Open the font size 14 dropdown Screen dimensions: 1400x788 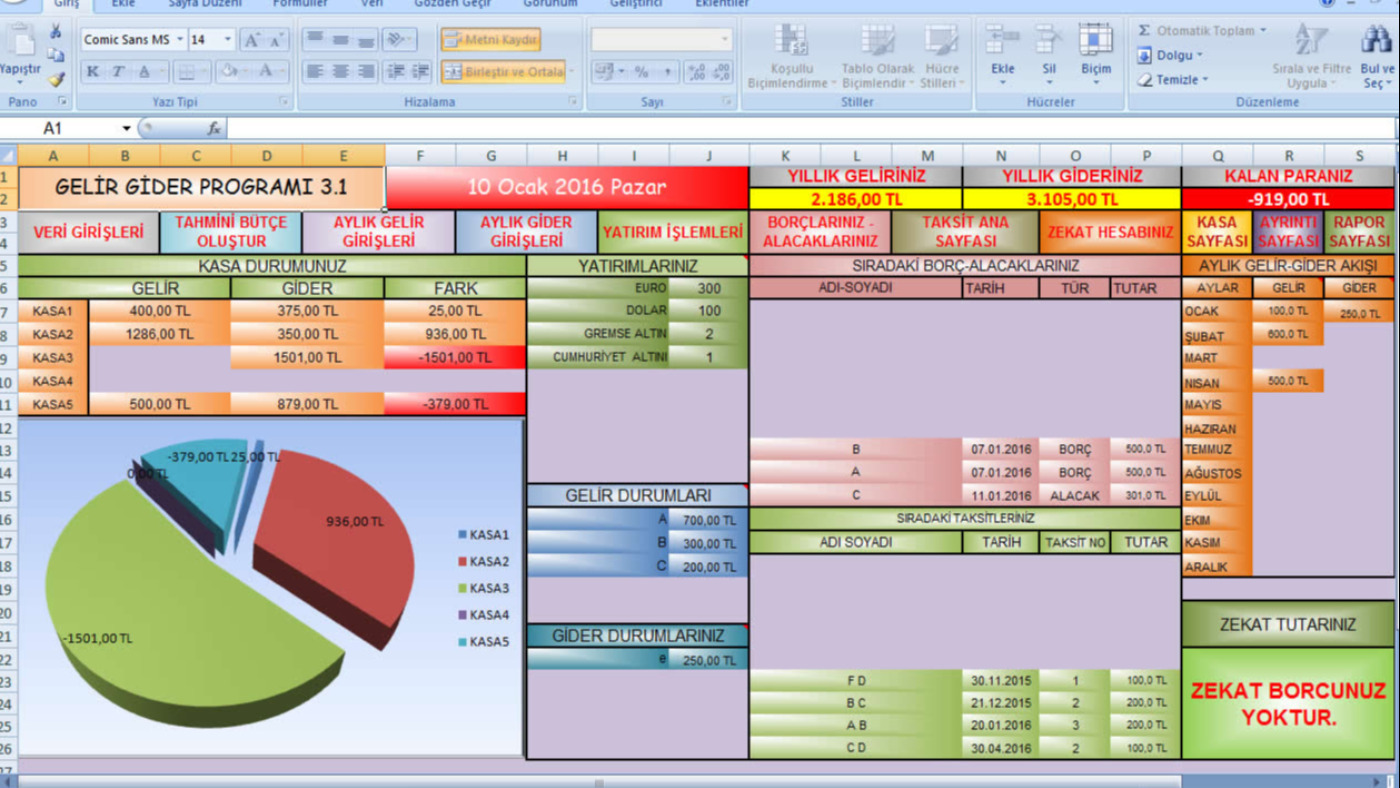pyautogui.click(x=228, y=40)
